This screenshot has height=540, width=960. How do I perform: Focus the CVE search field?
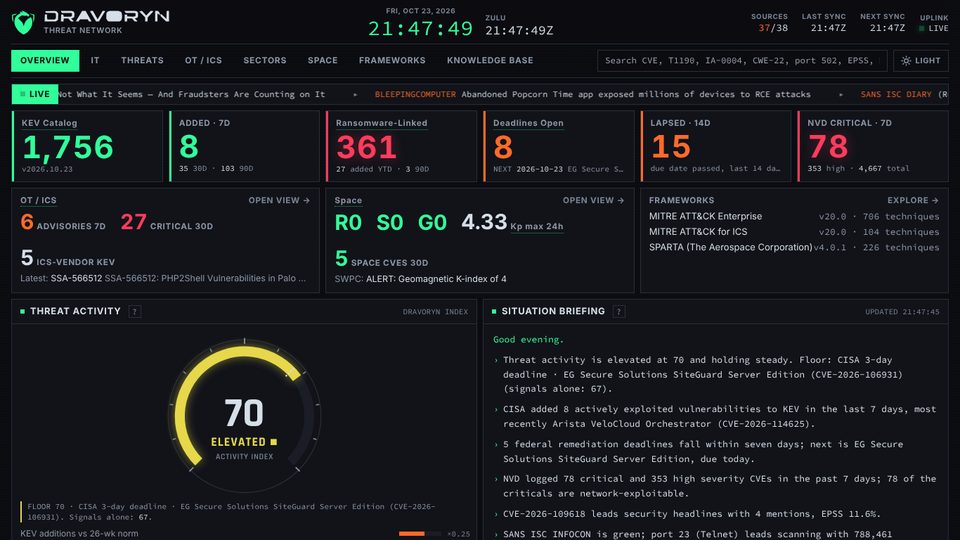[x=741, y=61]
